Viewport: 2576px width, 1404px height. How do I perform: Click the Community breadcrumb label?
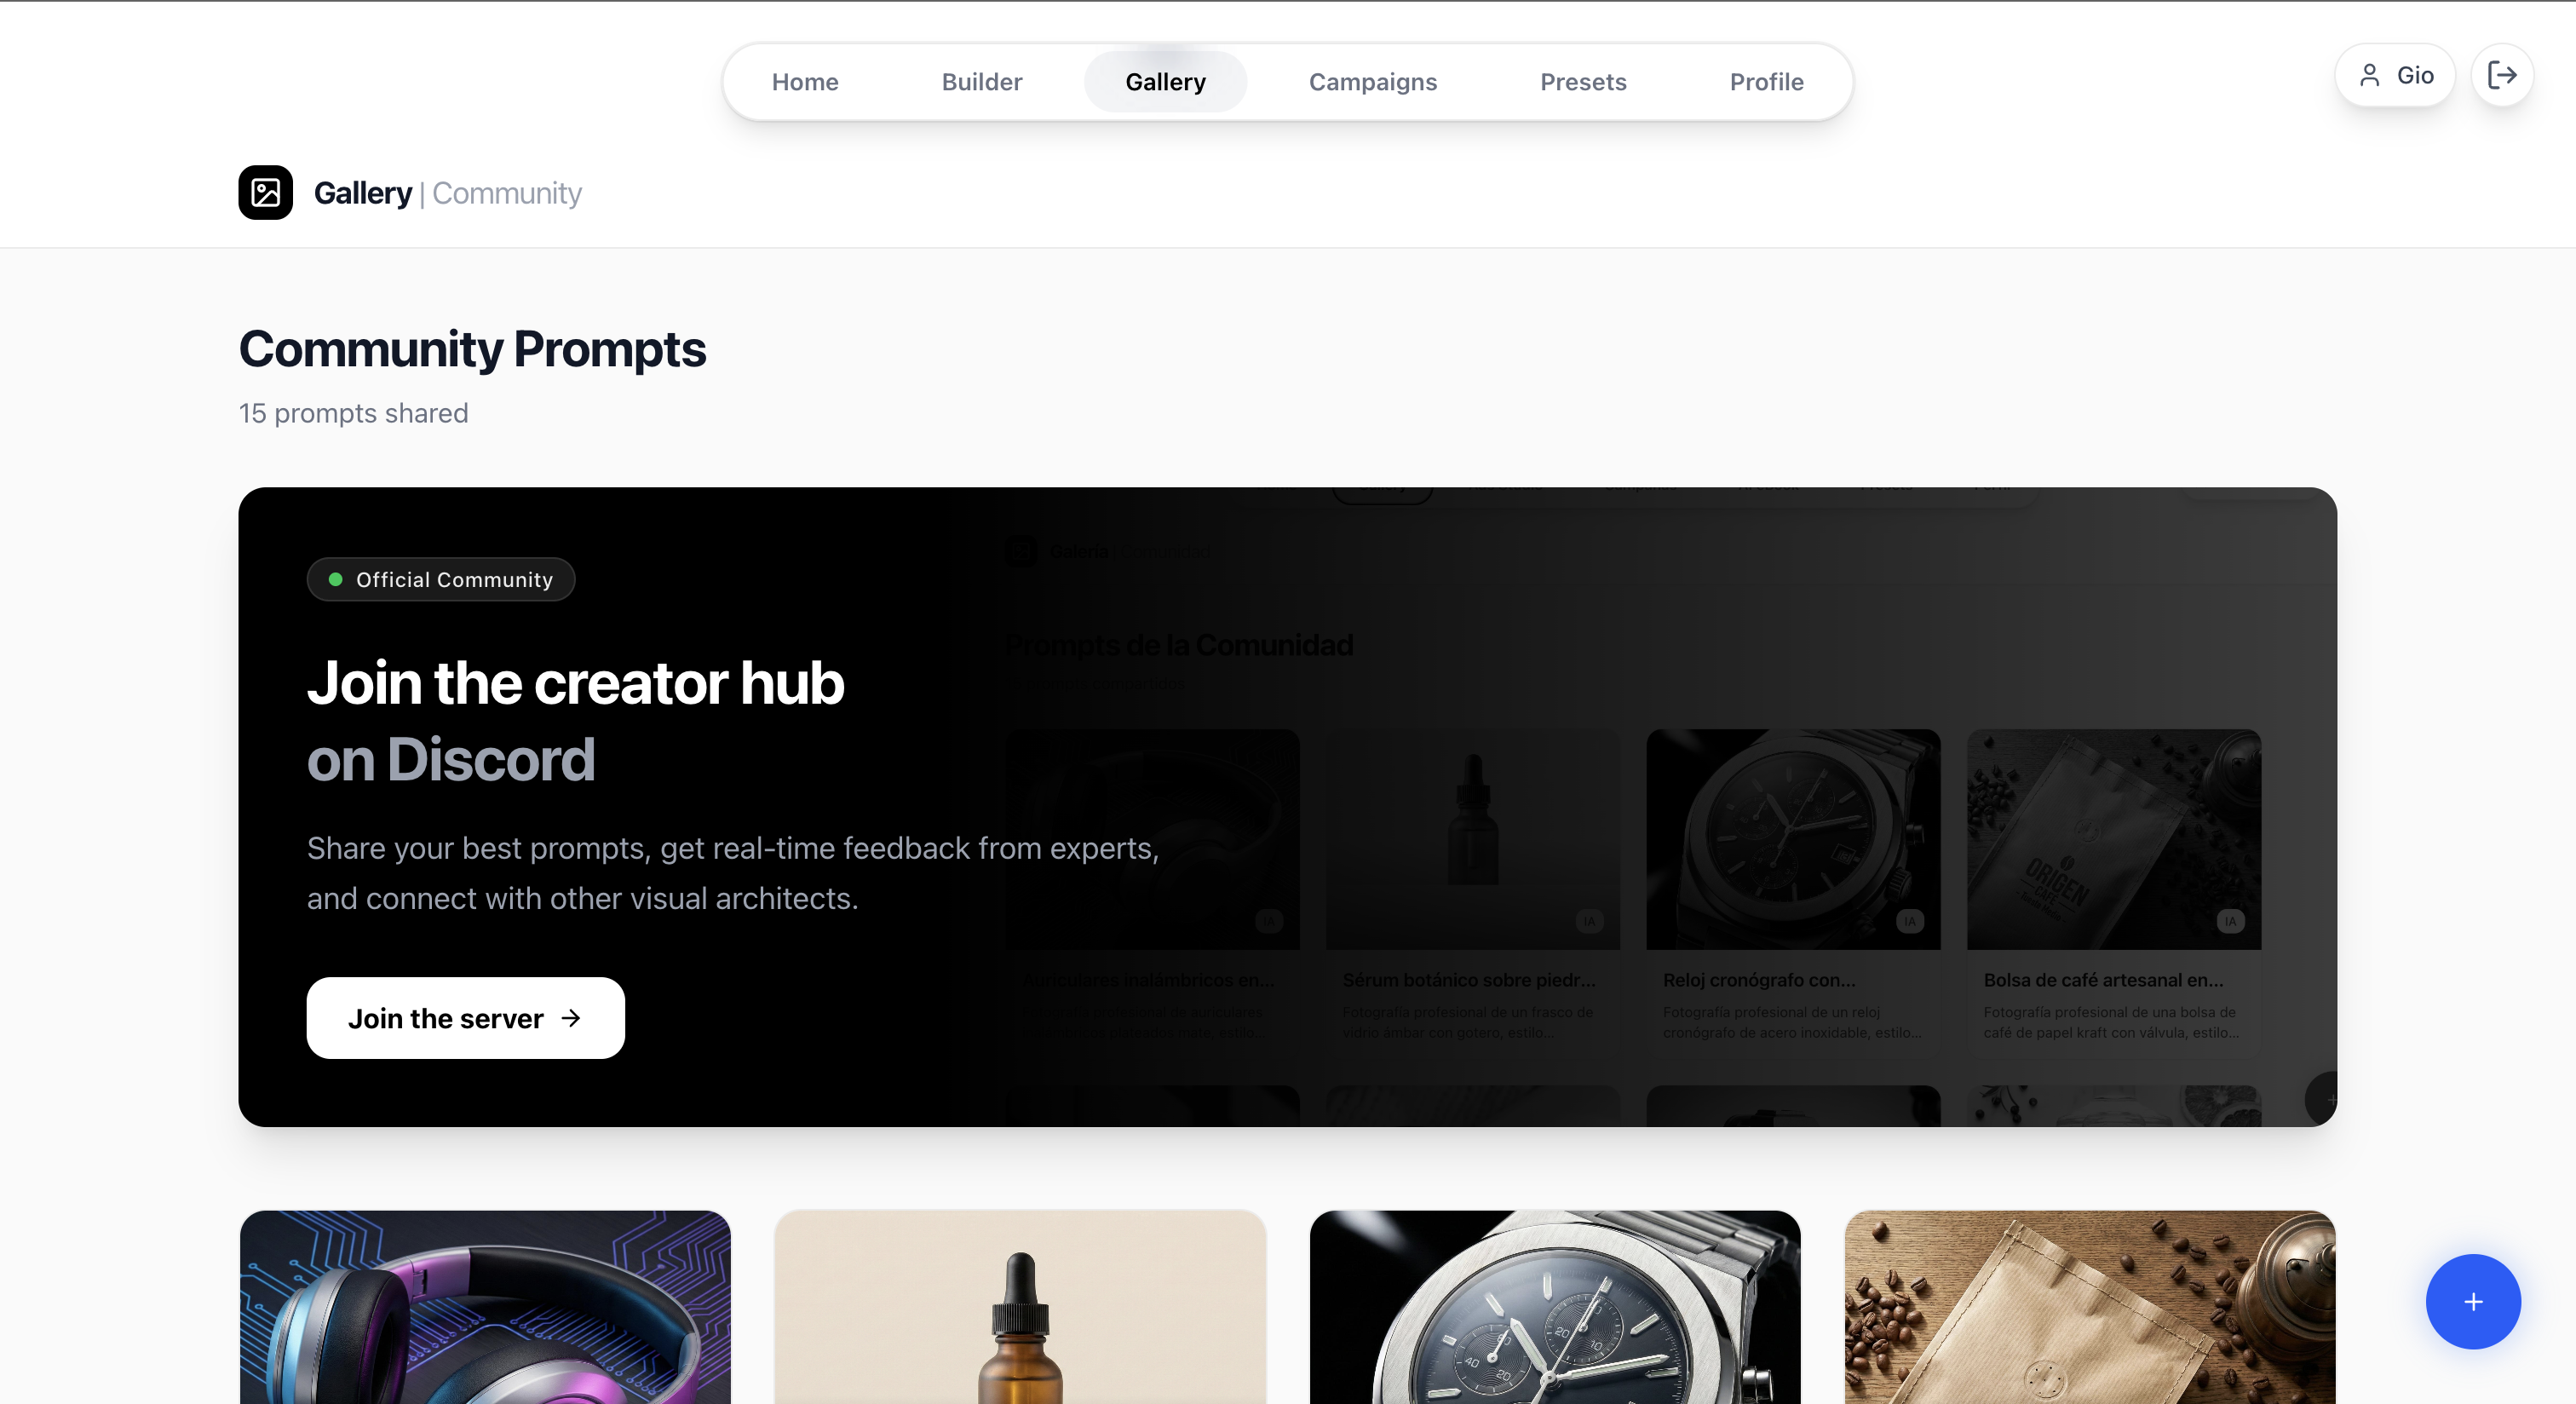tap(507, 193)
